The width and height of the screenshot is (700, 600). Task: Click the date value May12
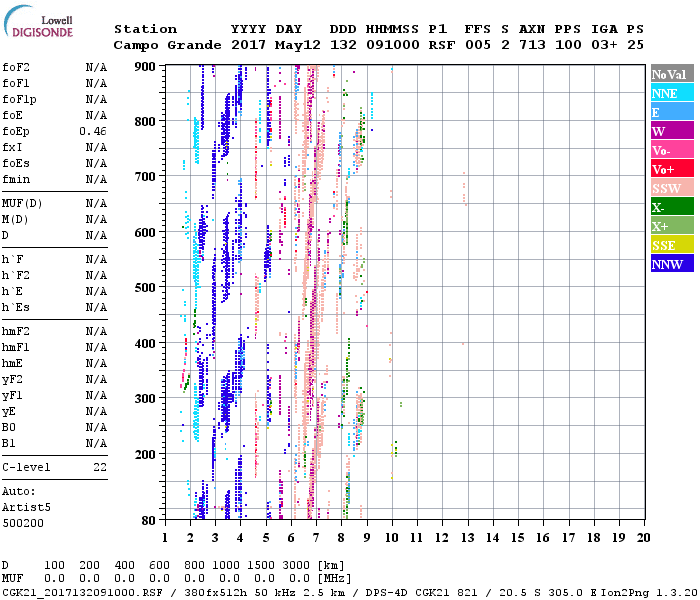point(298,45)
